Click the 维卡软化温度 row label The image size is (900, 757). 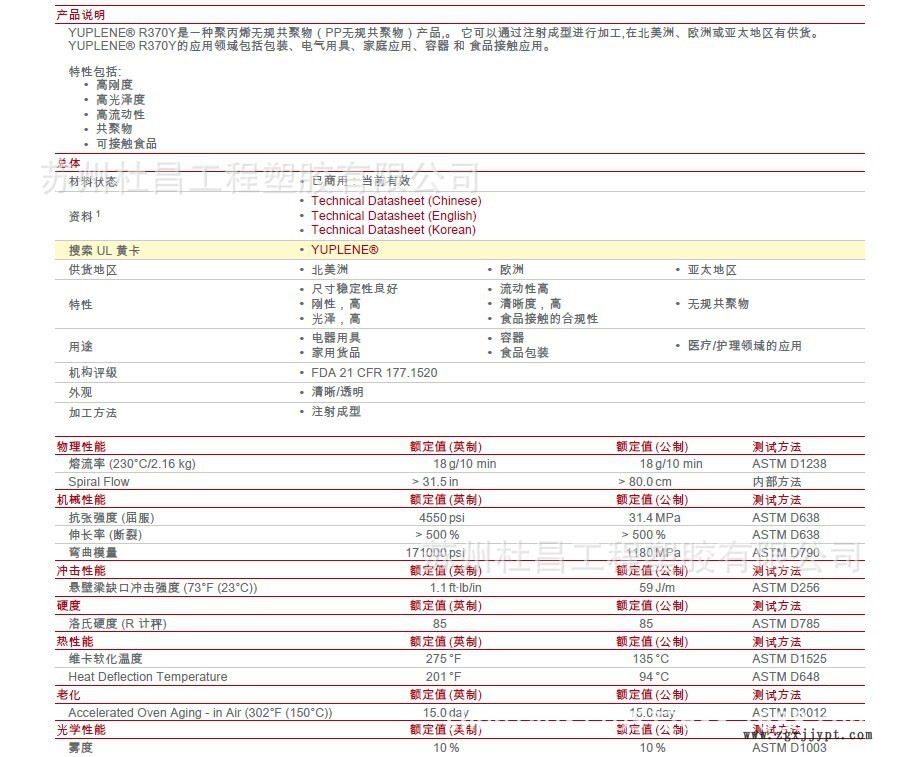(105, 659)
